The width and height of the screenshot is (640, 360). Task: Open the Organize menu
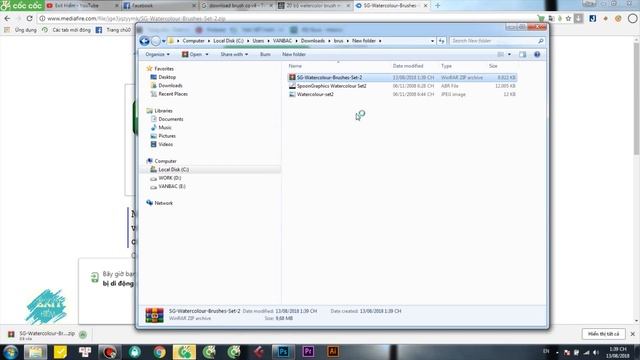click(157, 54)
